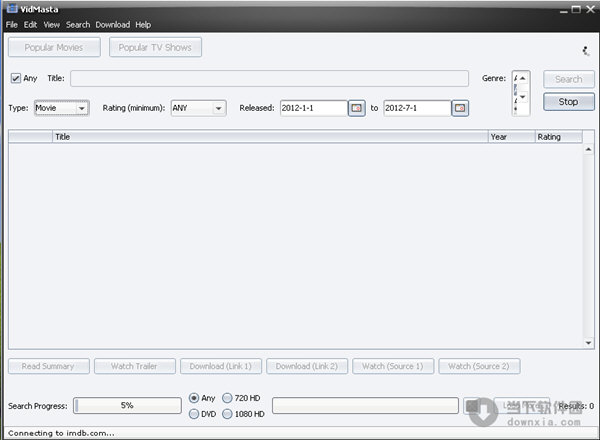This screenshot has width=600, height=440.
Task: Open the Type dropdown showing Movie
Action: pyautogui.click(x=62, y=108)
